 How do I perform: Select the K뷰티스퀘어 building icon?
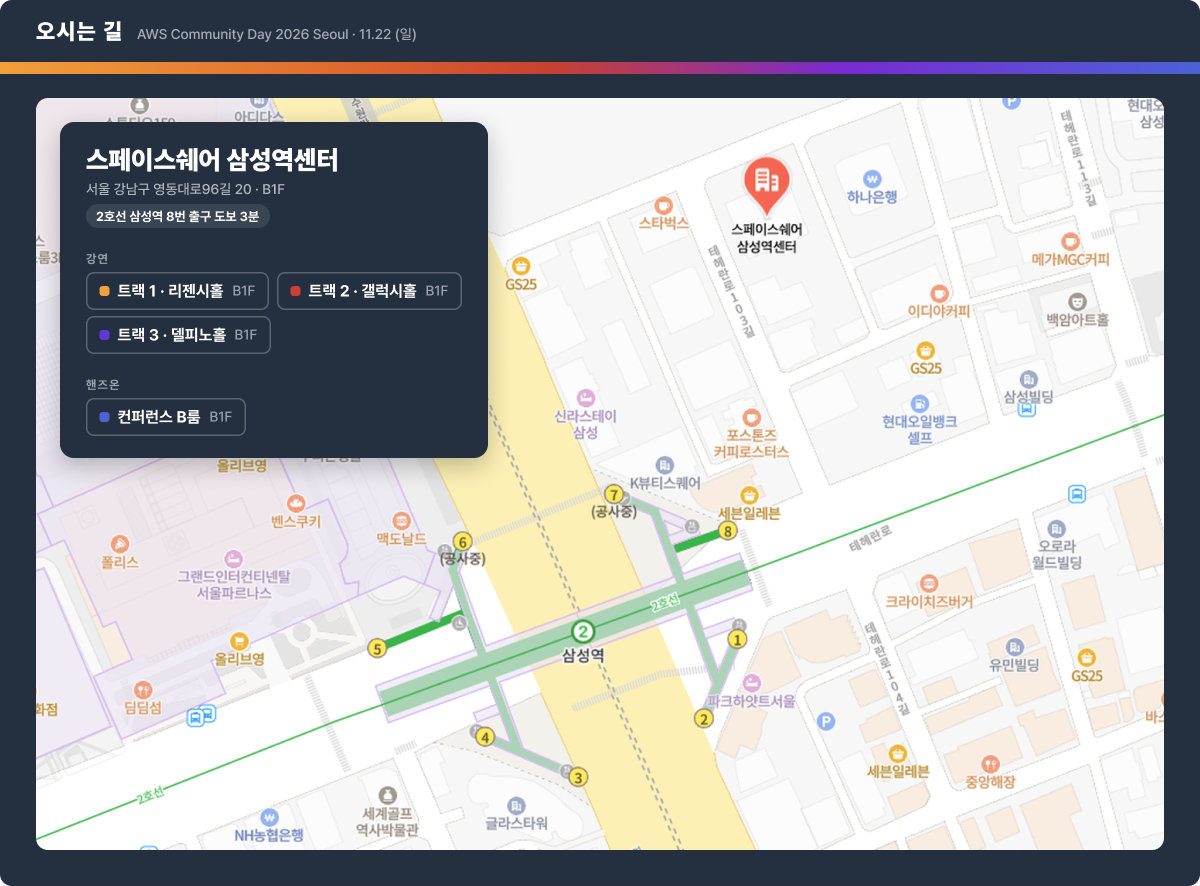coord(665,465)
